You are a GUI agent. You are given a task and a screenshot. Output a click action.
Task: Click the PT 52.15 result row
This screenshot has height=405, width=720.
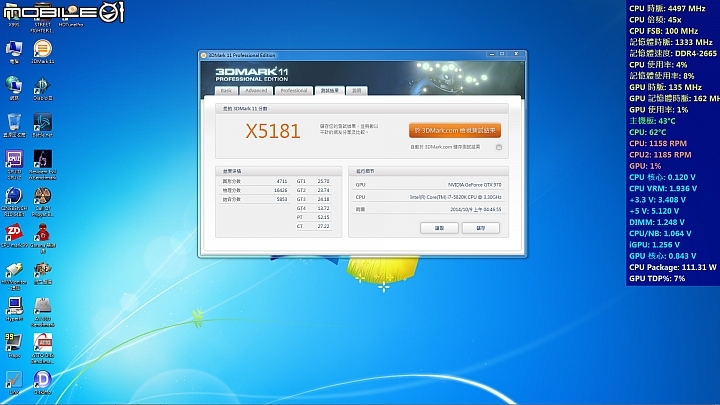coord(313,217)
